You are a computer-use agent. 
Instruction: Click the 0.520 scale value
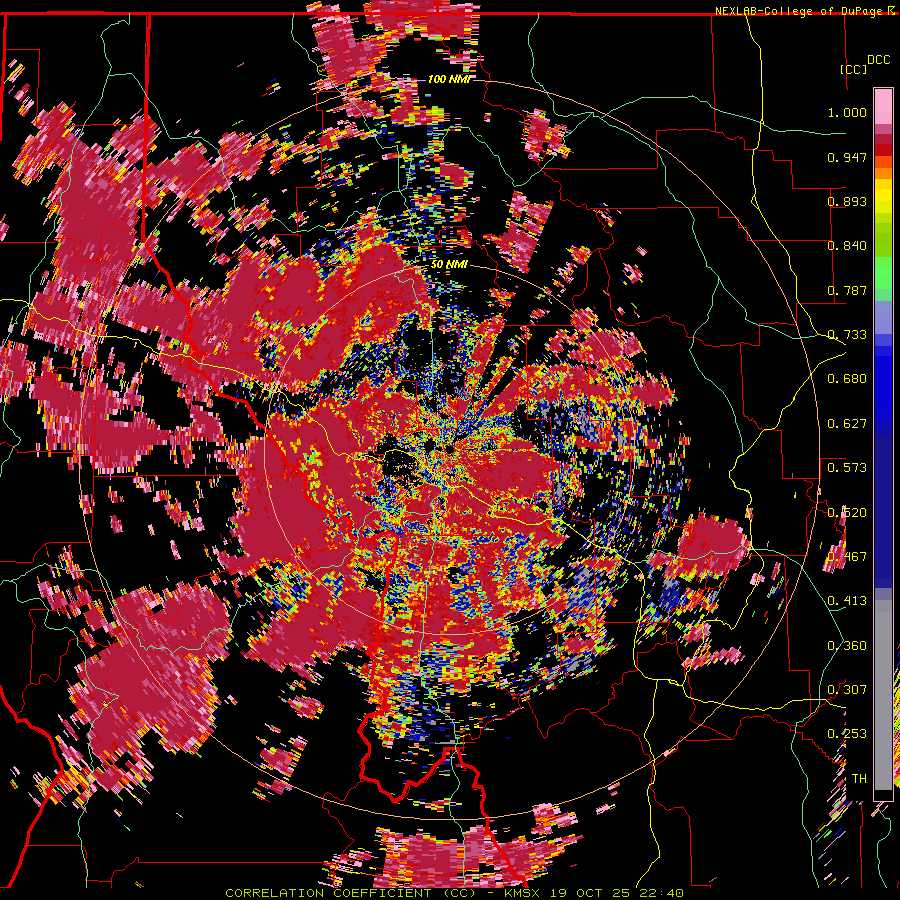[847, 512]
